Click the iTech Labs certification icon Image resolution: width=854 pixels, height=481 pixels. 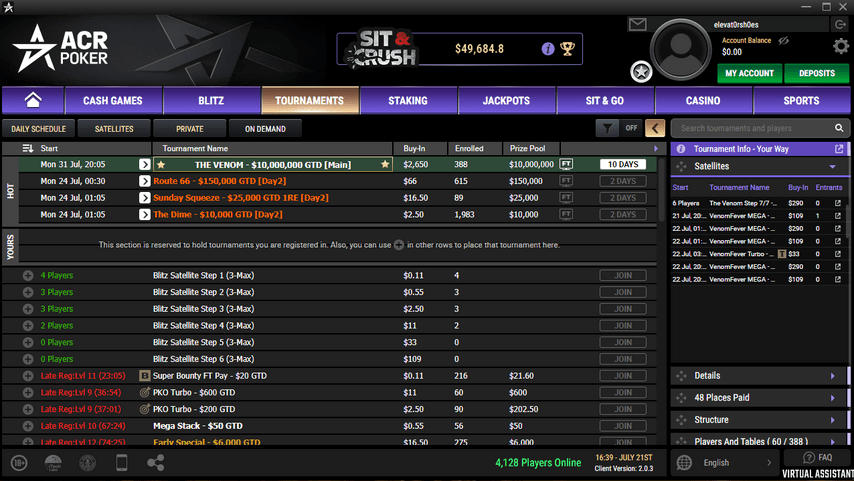click(x=53, y=463)
